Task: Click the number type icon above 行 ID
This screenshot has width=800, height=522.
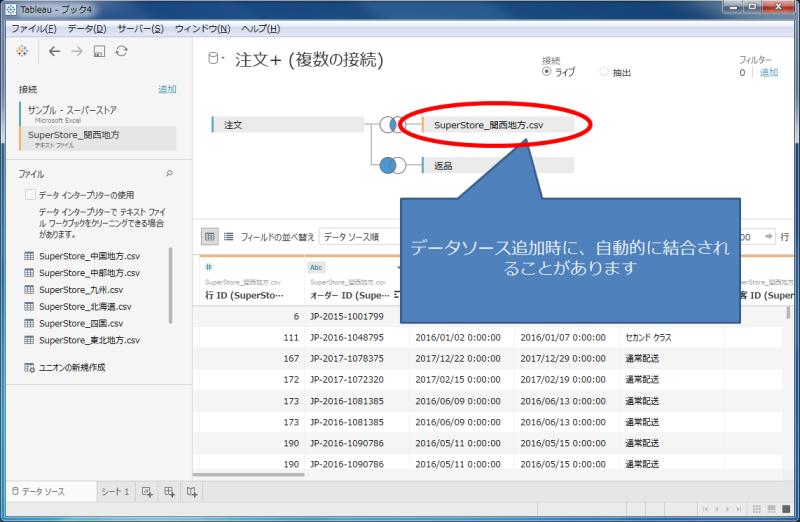Action: 209,267
